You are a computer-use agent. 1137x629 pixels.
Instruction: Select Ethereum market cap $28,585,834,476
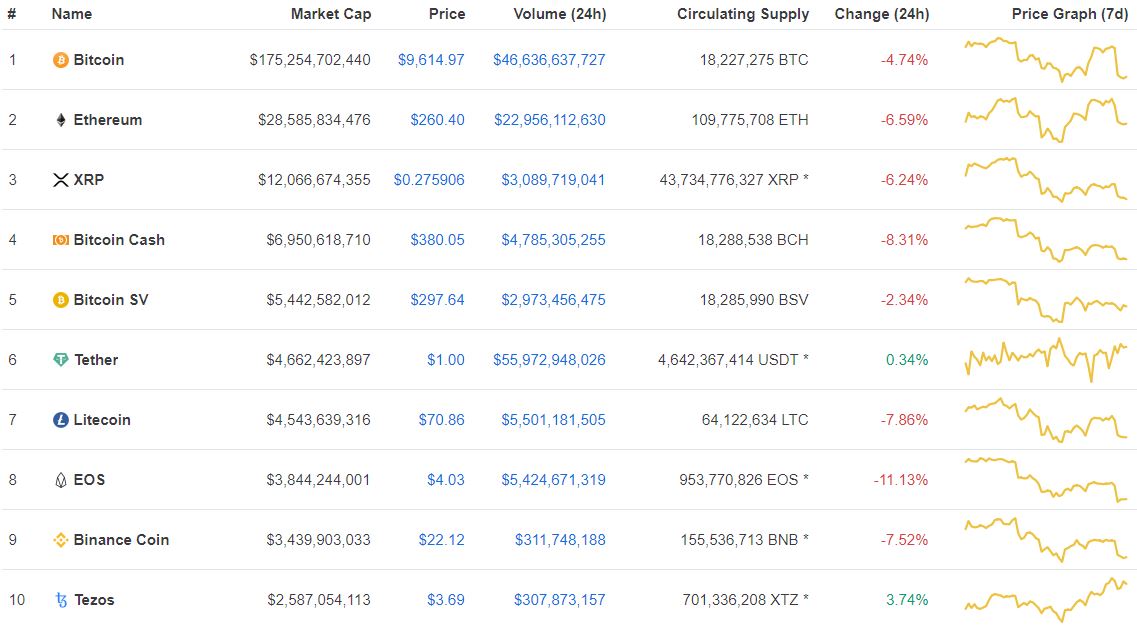pos(314,120)
